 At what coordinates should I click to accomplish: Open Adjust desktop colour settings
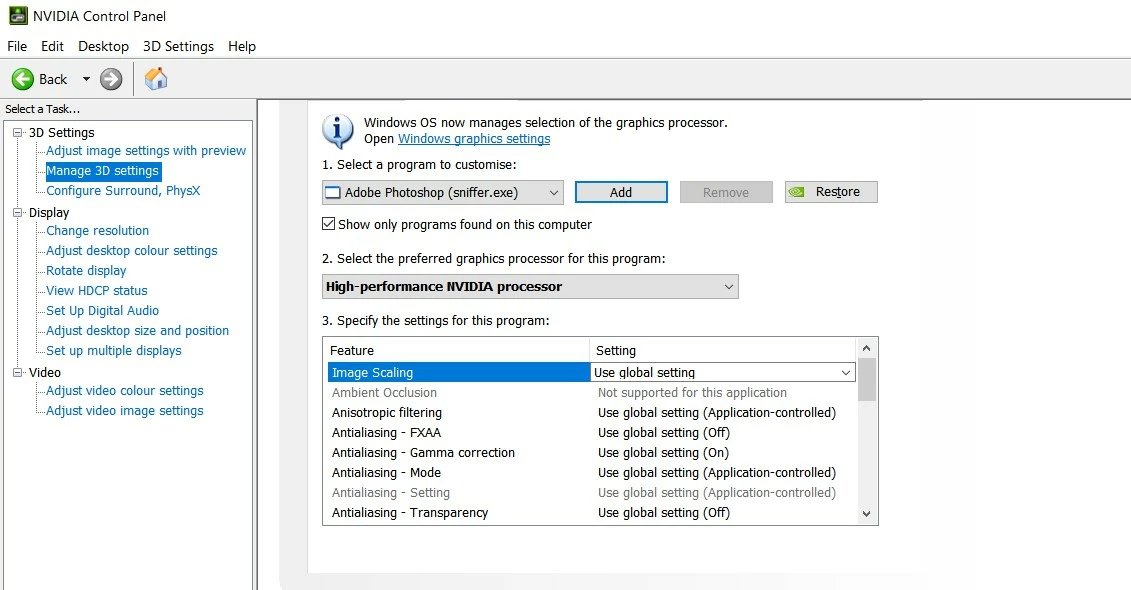point(131,251)
